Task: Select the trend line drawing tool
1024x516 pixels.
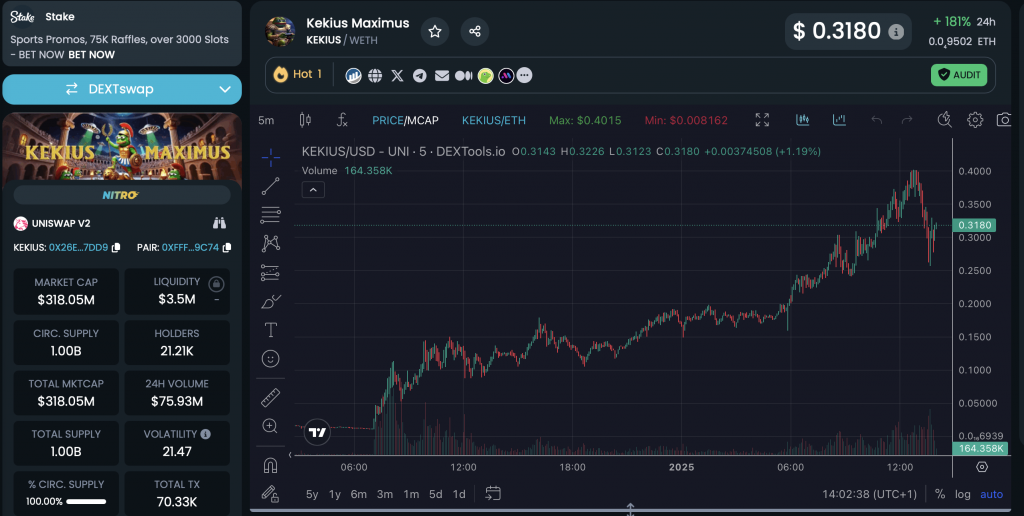Action: click(x=270, y=186)
